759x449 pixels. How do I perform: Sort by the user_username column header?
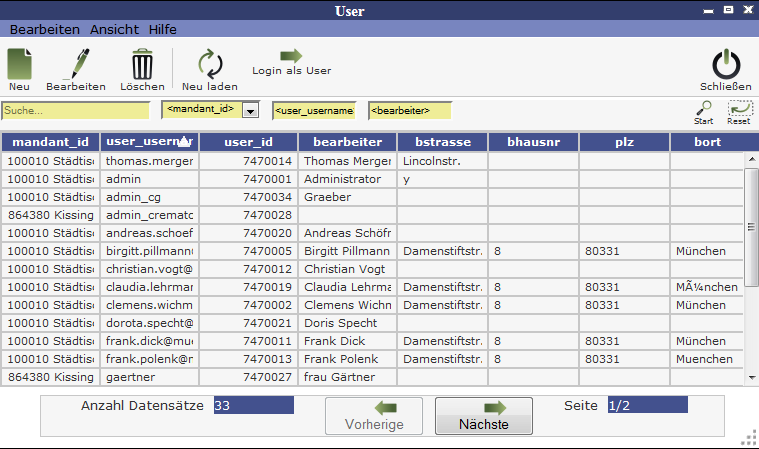148,142
